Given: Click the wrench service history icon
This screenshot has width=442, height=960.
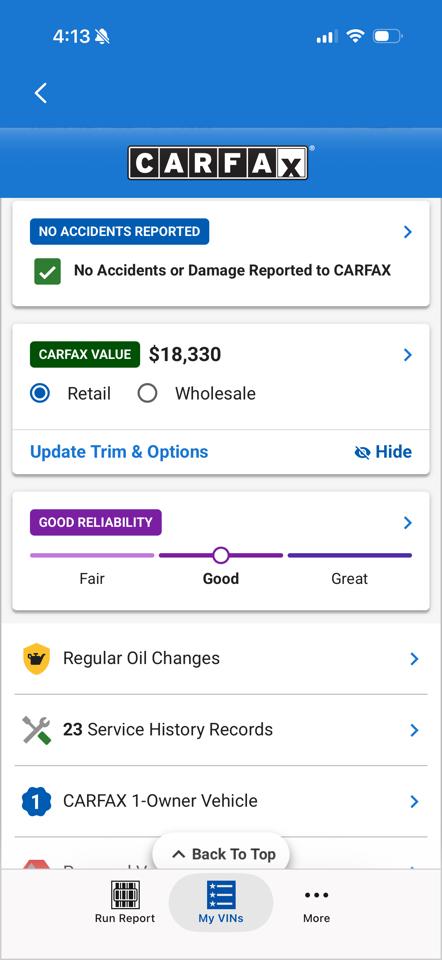Looking at the screenshot, I should [37, 730].
